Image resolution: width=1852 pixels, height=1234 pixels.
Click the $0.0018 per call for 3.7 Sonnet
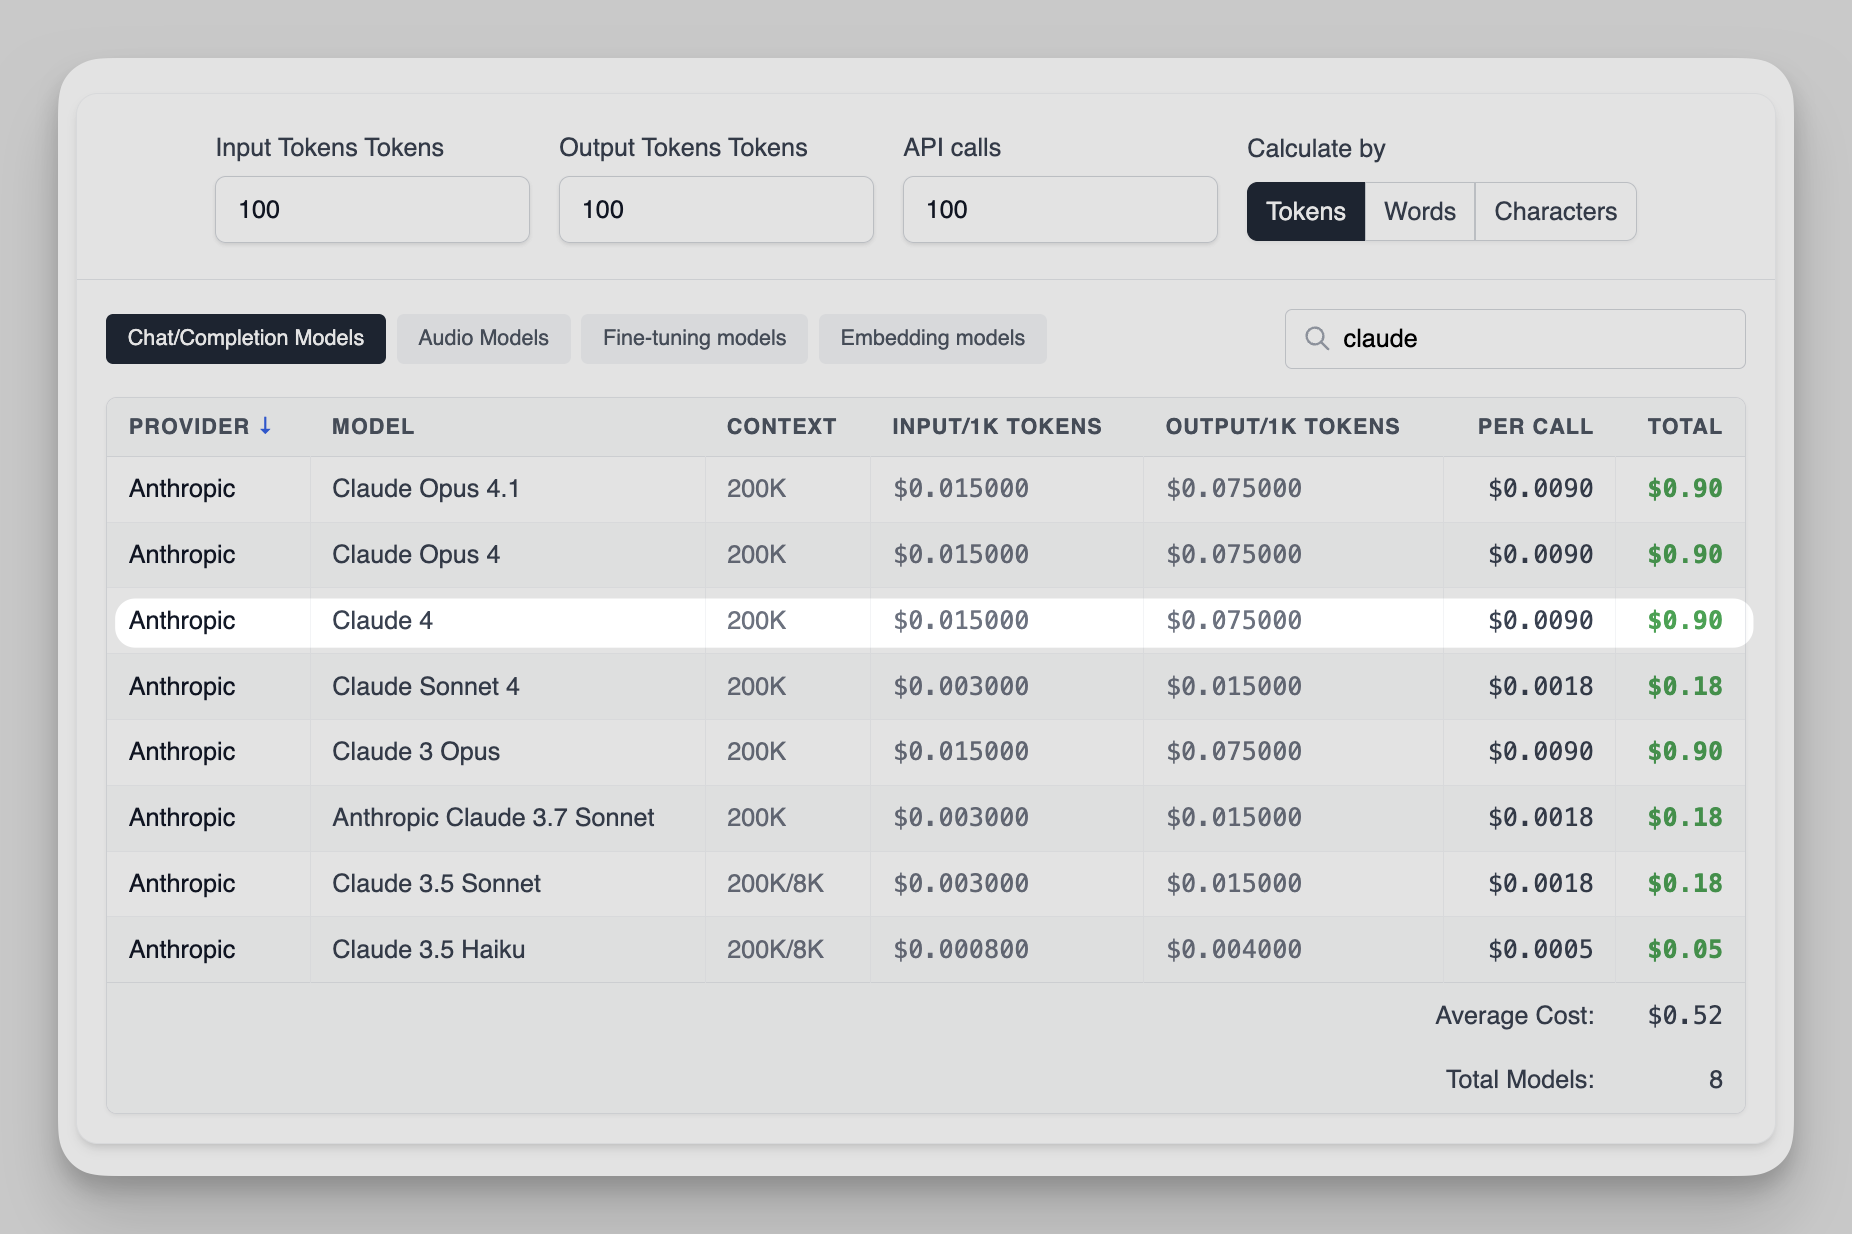click(x=1541, y=818)
